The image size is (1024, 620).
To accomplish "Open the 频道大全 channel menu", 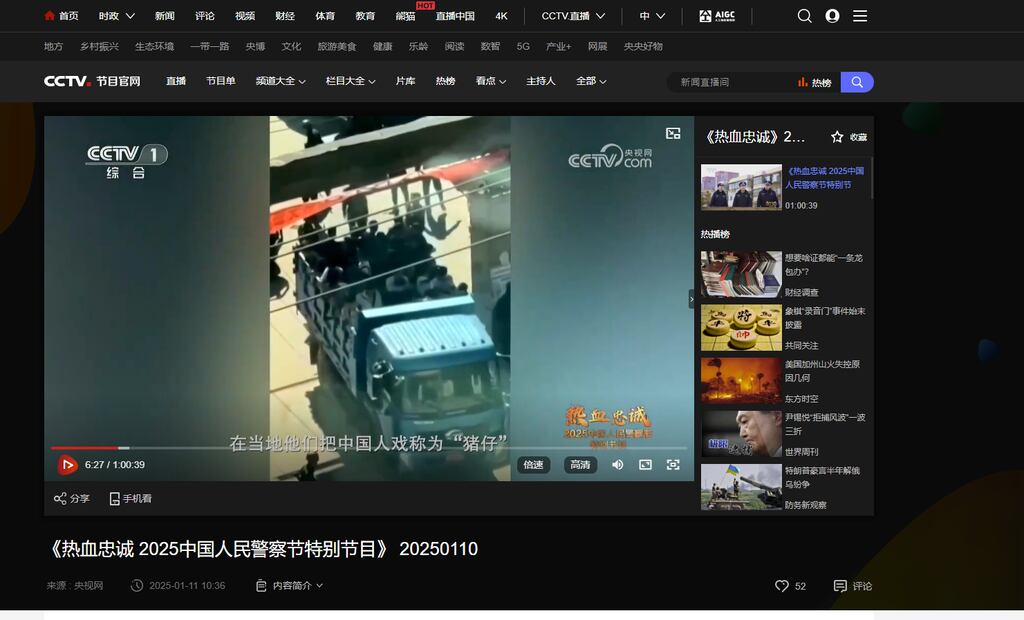I will point(280,82).
